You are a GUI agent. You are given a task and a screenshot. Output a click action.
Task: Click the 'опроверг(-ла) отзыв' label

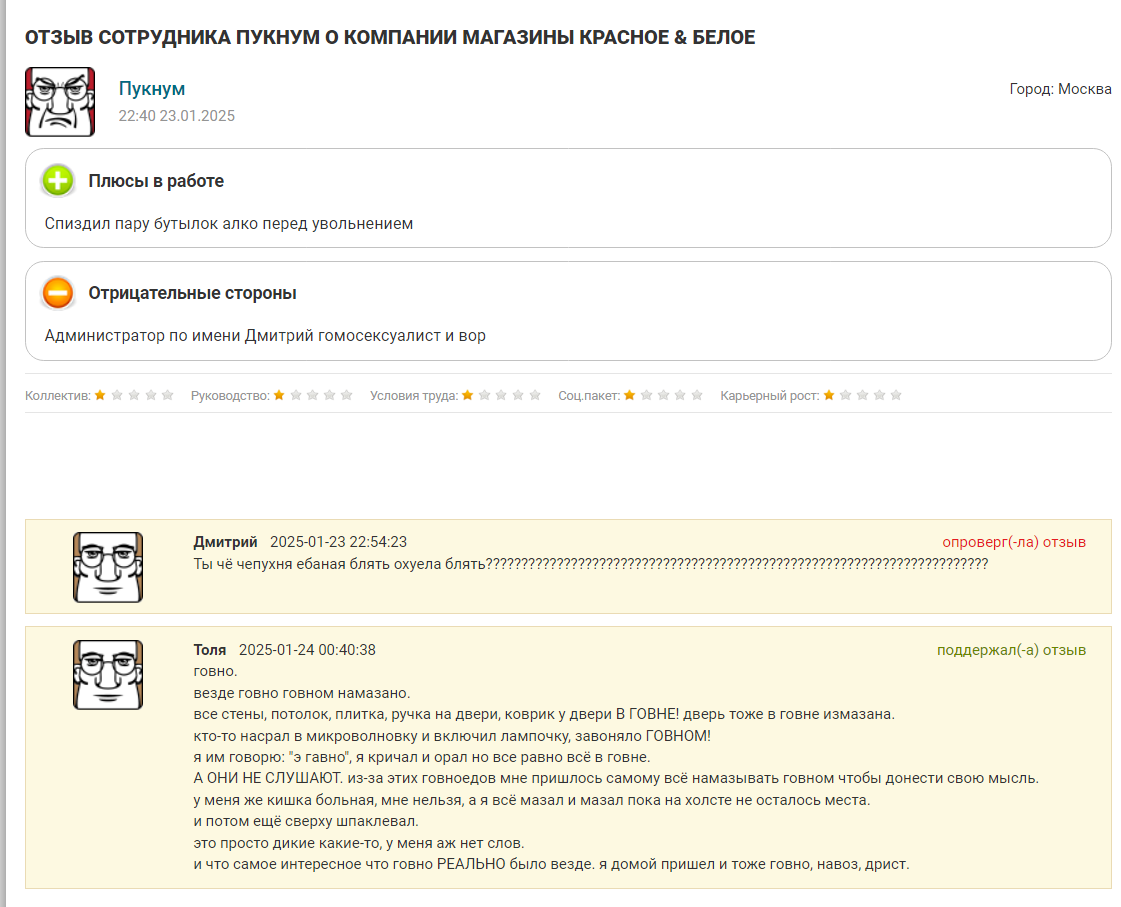click(x=1014, y=542)
